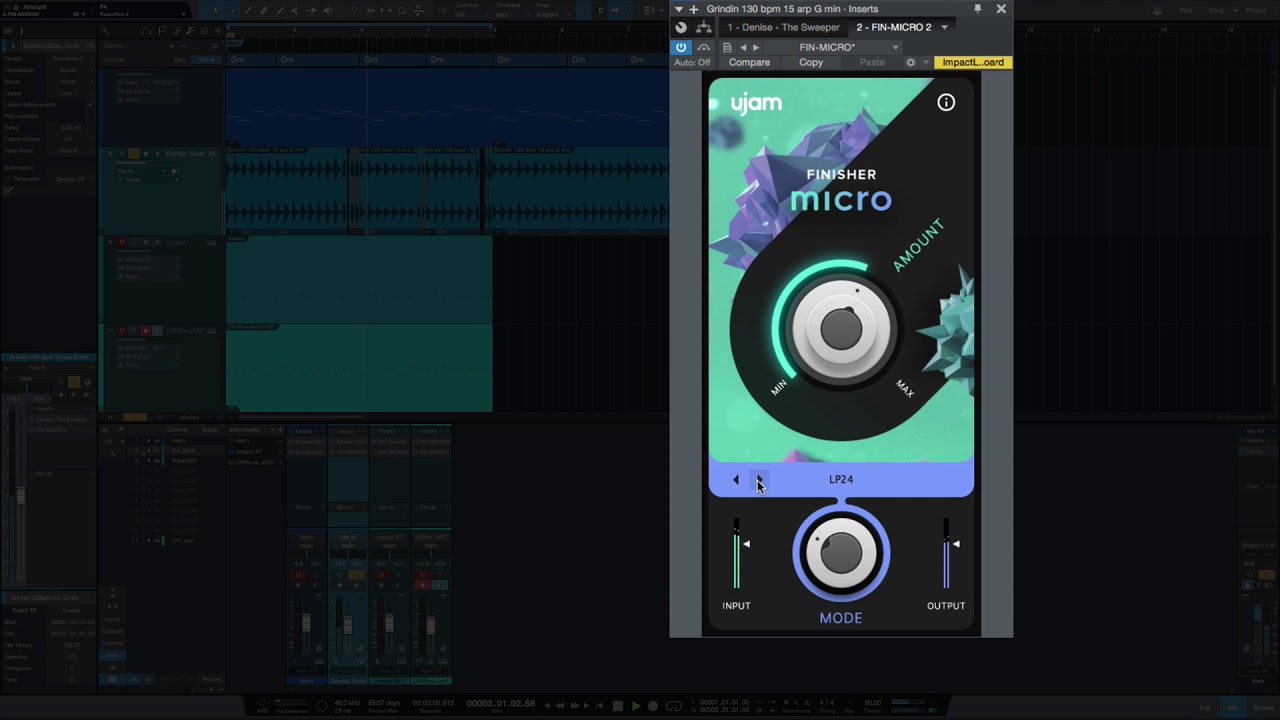The height and width of the screenshot is (720, 1280).
Task: Select the 2 - FIN-MICRO 2 tab
Action: point(893,28)
